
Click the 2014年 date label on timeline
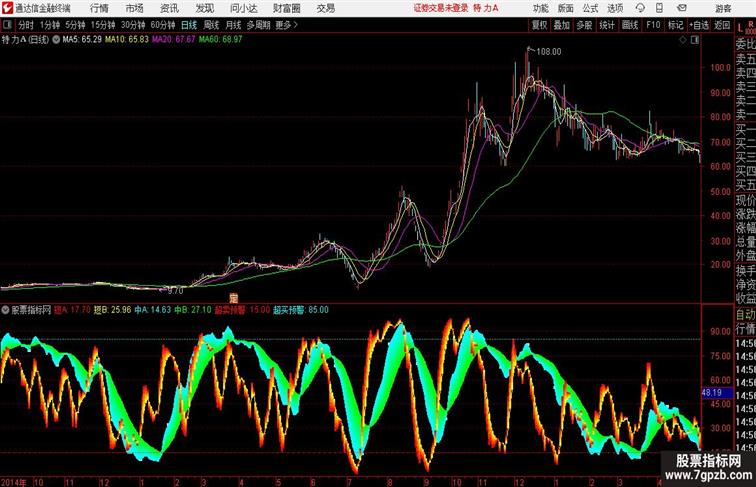13,482
